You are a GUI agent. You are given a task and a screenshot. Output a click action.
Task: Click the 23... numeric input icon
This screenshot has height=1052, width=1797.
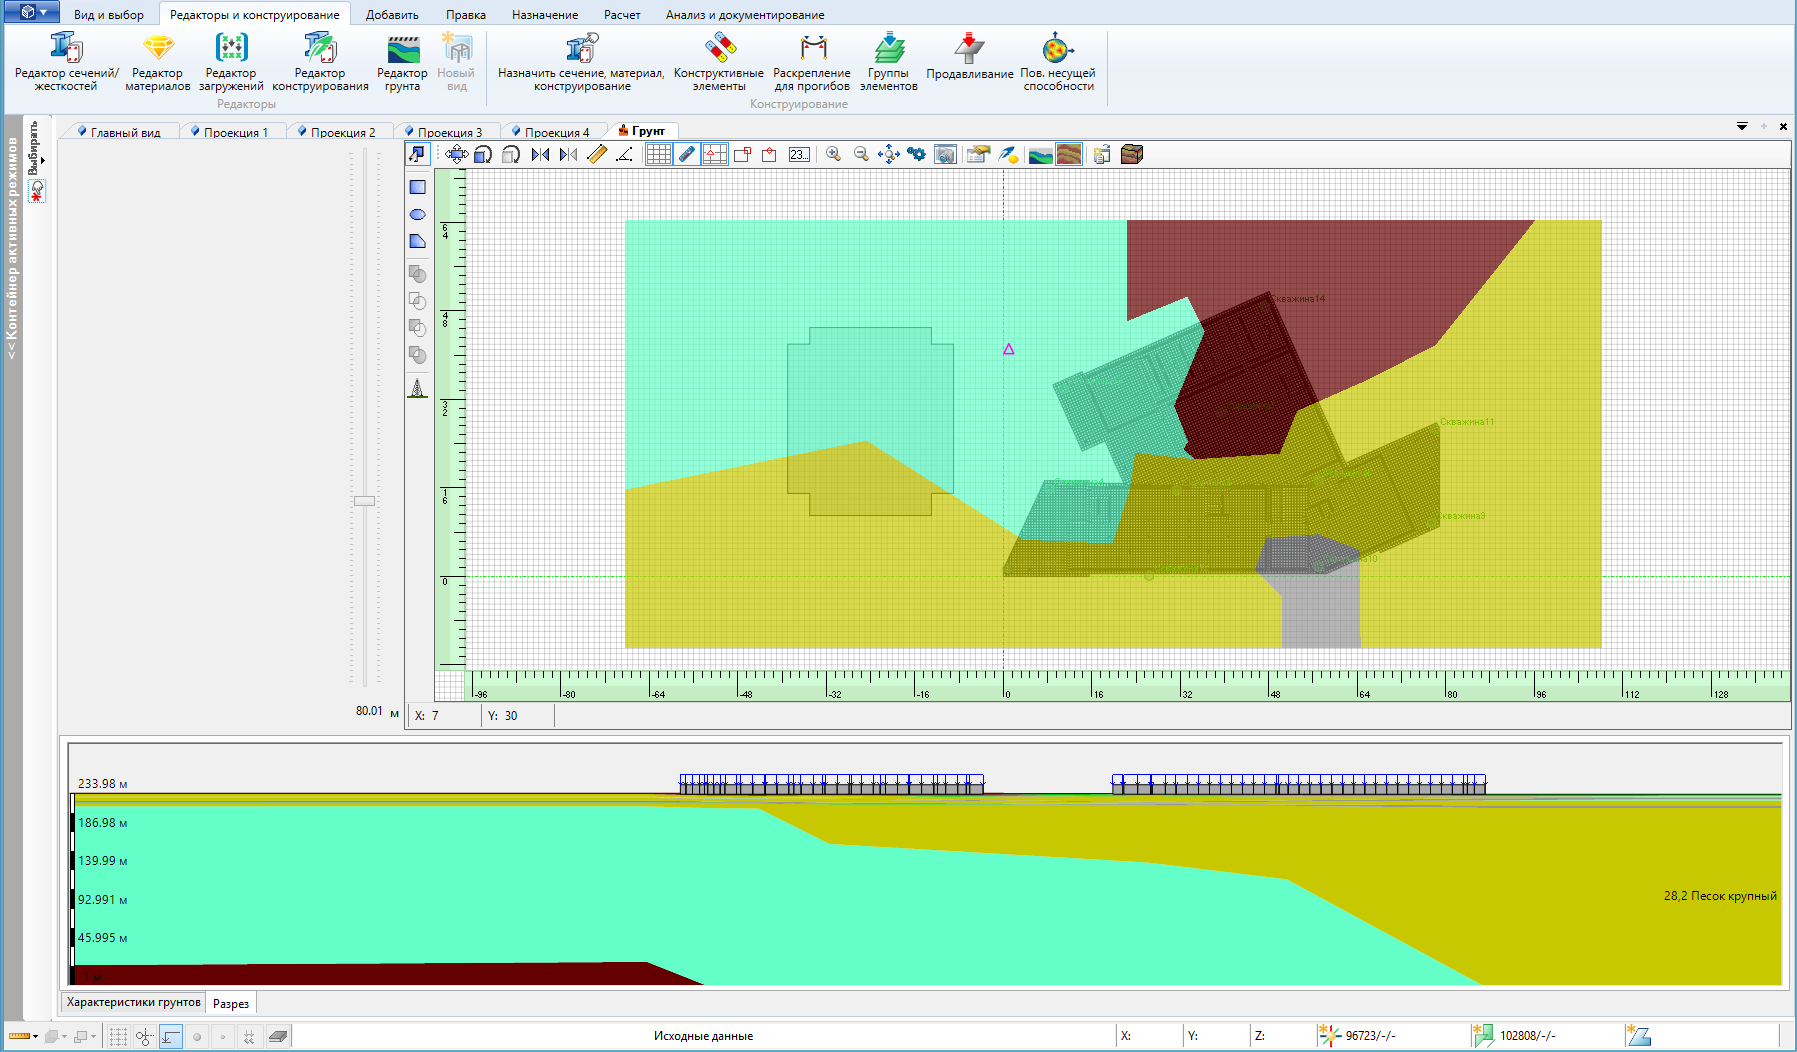tap(799, 154)
